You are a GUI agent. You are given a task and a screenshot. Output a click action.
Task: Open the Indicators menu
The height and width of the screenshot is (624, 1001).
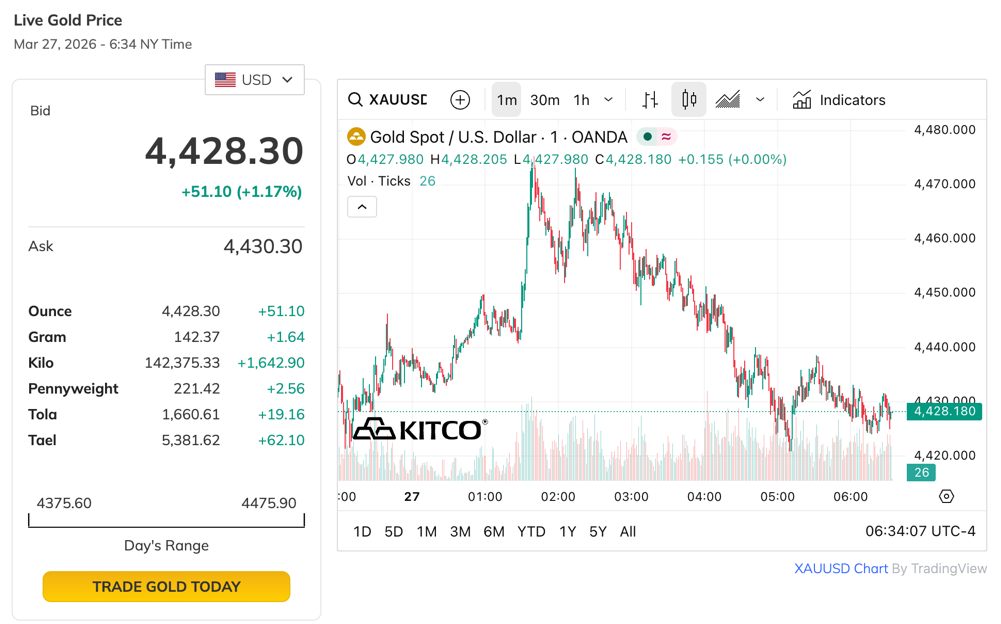click(839, 100)
